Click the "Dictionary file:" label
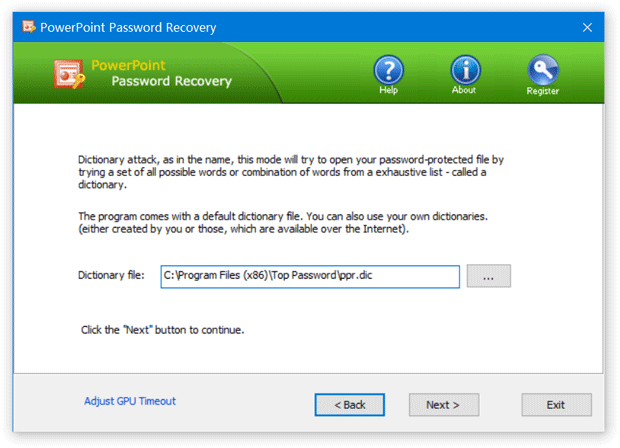 pyautogui.click(x=112, y=275)
